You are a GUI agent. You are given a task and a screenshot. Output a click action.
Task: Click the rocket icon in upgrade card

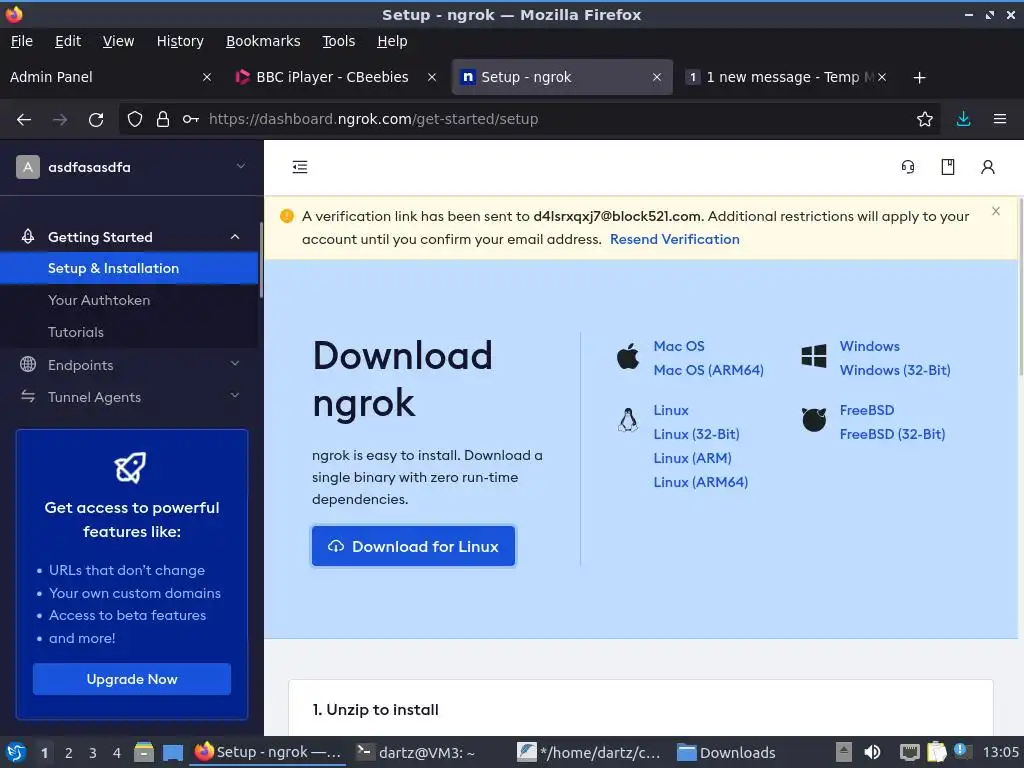131,467
